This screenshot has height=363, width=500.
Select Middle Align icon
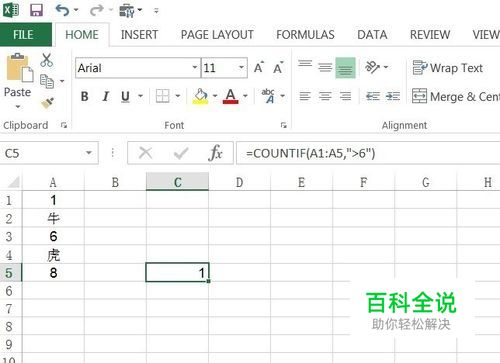tap(325, 68)
